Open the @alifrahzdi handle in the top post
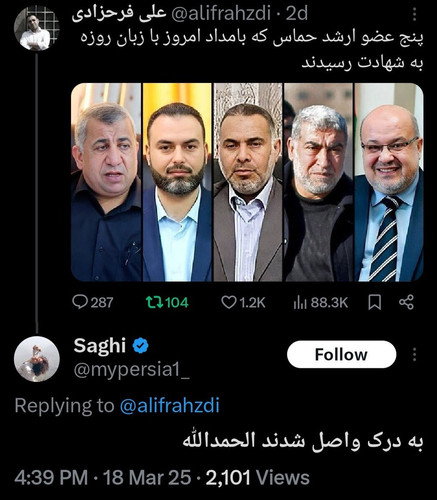 tap(220, 14)
